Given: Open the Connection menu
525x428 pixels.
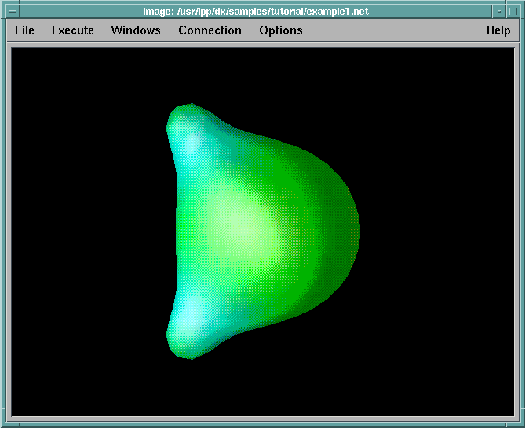Looking at the screenshot, I should click(210, 30).
